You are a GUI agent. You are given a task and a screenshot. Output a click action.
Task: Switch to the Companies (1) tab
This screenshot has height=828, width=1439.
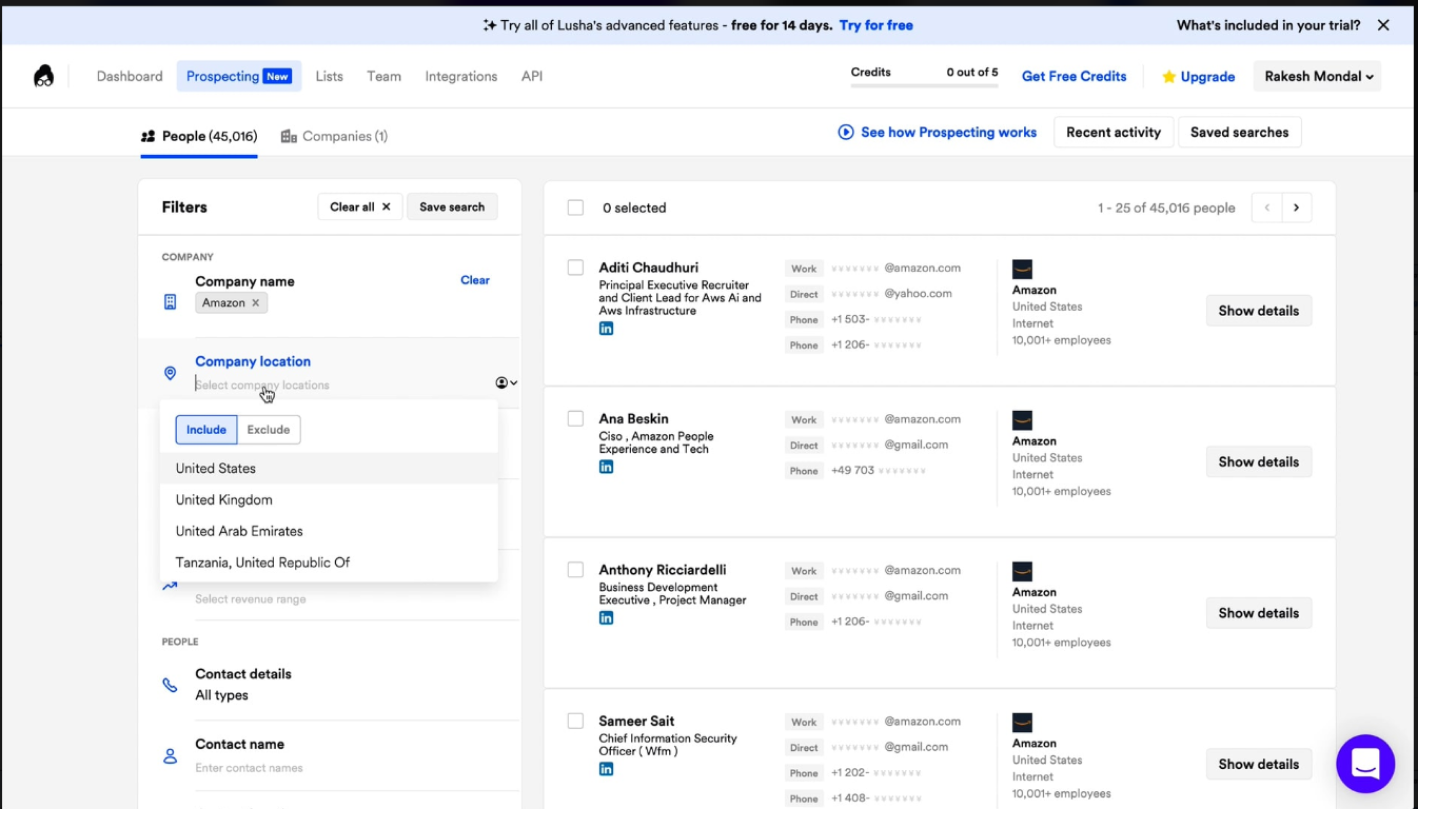point(334,136)
